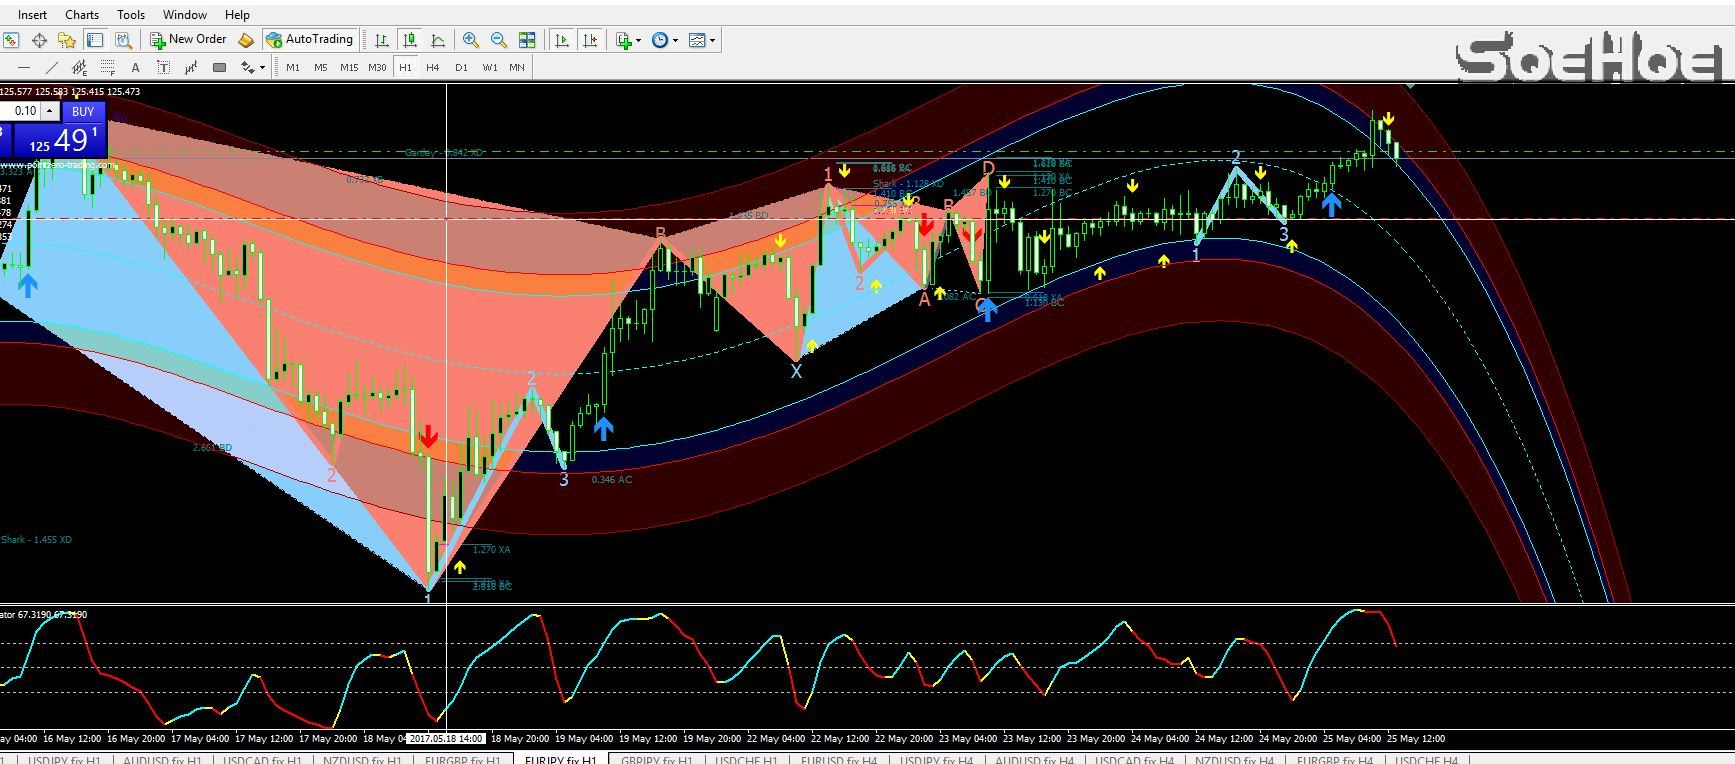Expand the periodicity clock dropdown
Image resolution: width=1735 pixels, height=764 pixels.
point(675,41)
